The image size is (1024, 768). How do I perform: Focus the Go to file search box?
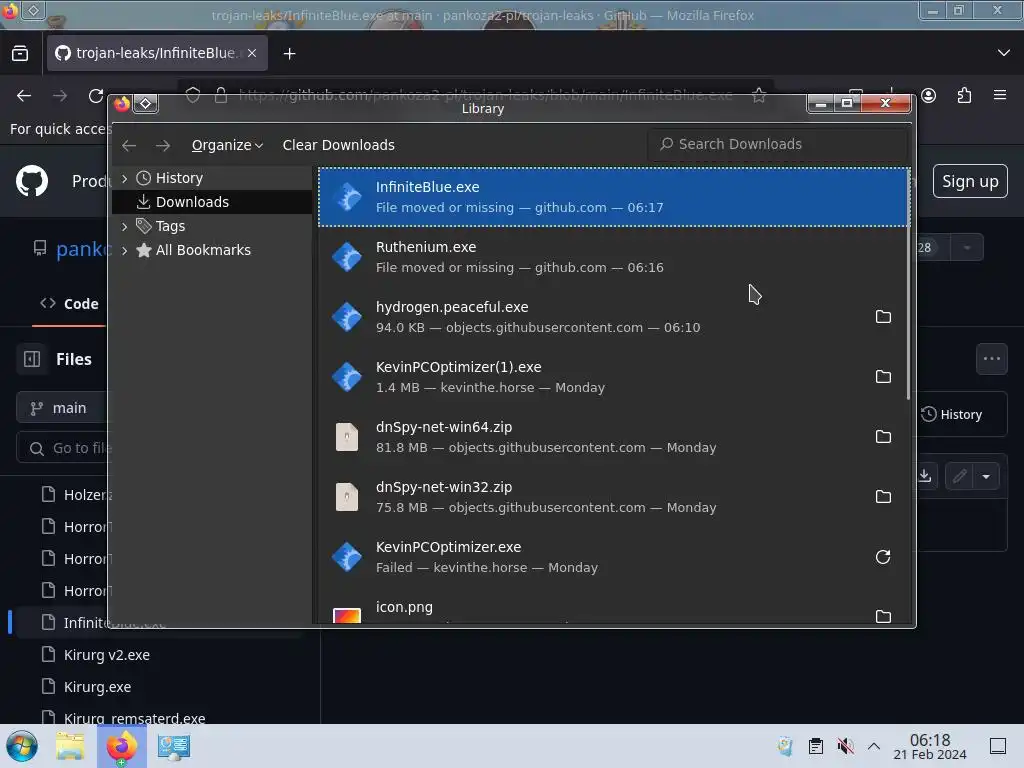pyautogui.click(x=64, y=448)
